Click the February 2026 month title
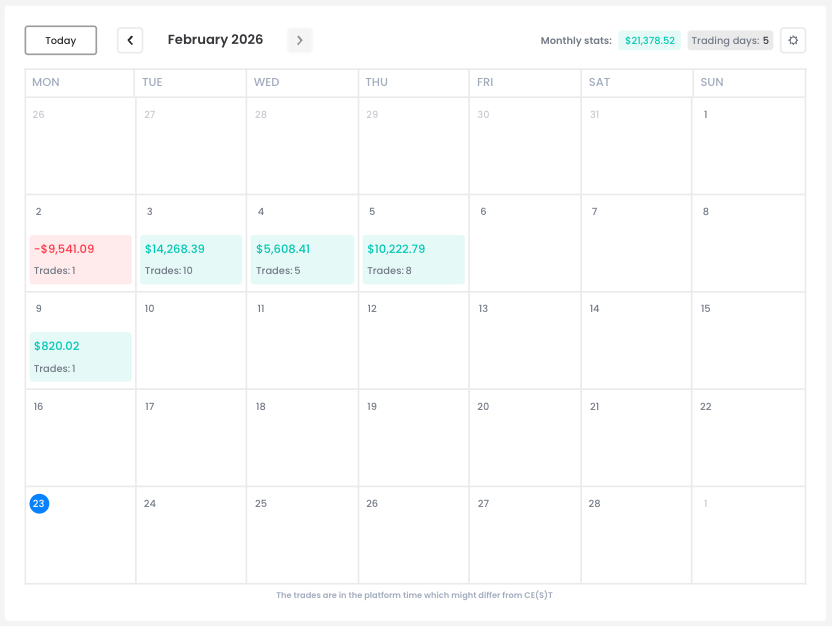Image resolution: width=832 pixels, height=626 pixels. [215, 39]
